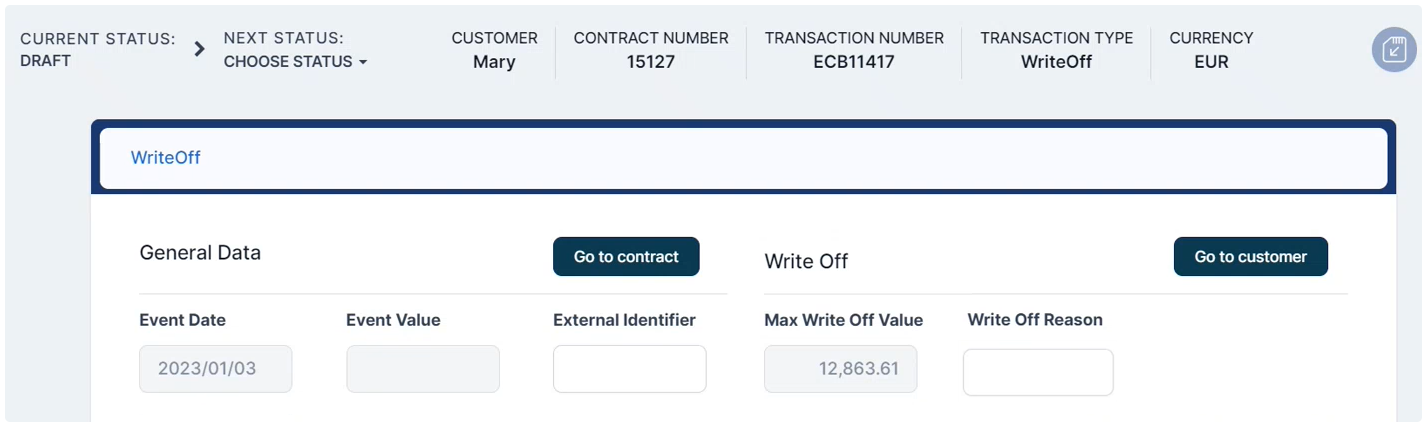Click the arrow between current and next status

click(x=199, y=49)
